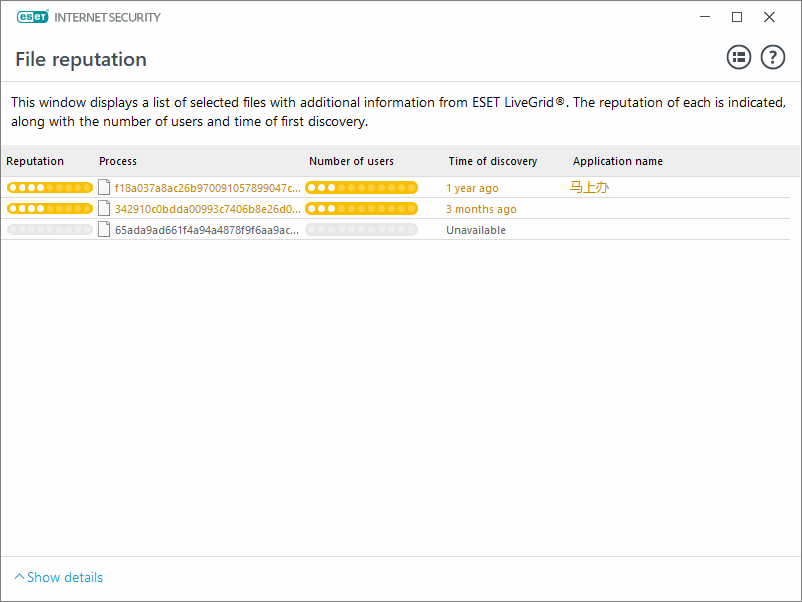Click the application name 马上办

pyautogui.click(x=589, y=187)
